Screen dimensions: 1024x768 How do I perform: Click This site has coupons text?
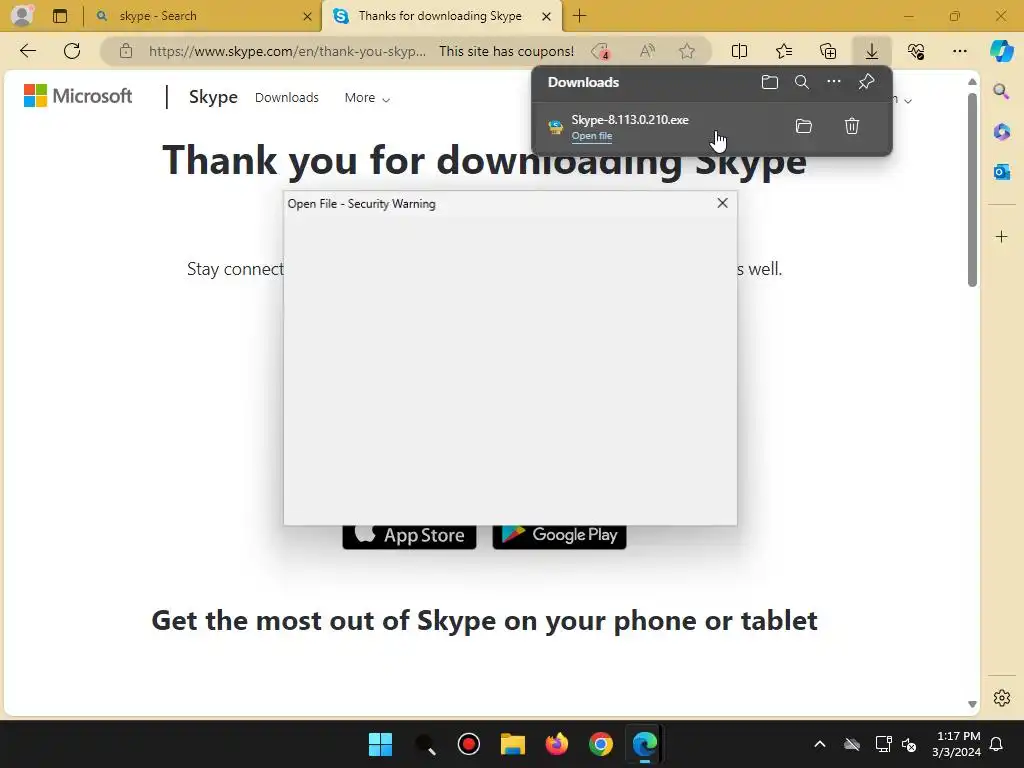(506, 51)
